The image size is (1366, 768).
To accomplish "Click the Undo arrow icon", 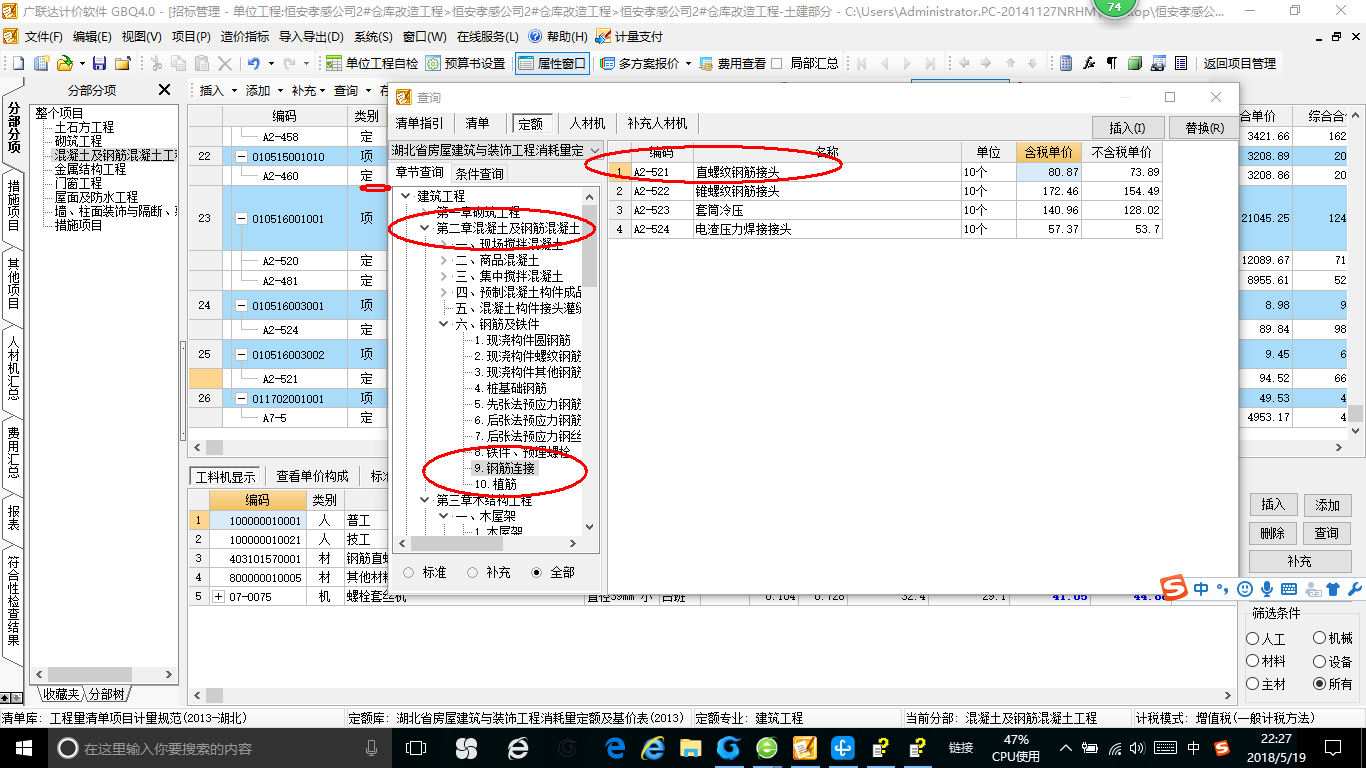I will tap(254, 63).
